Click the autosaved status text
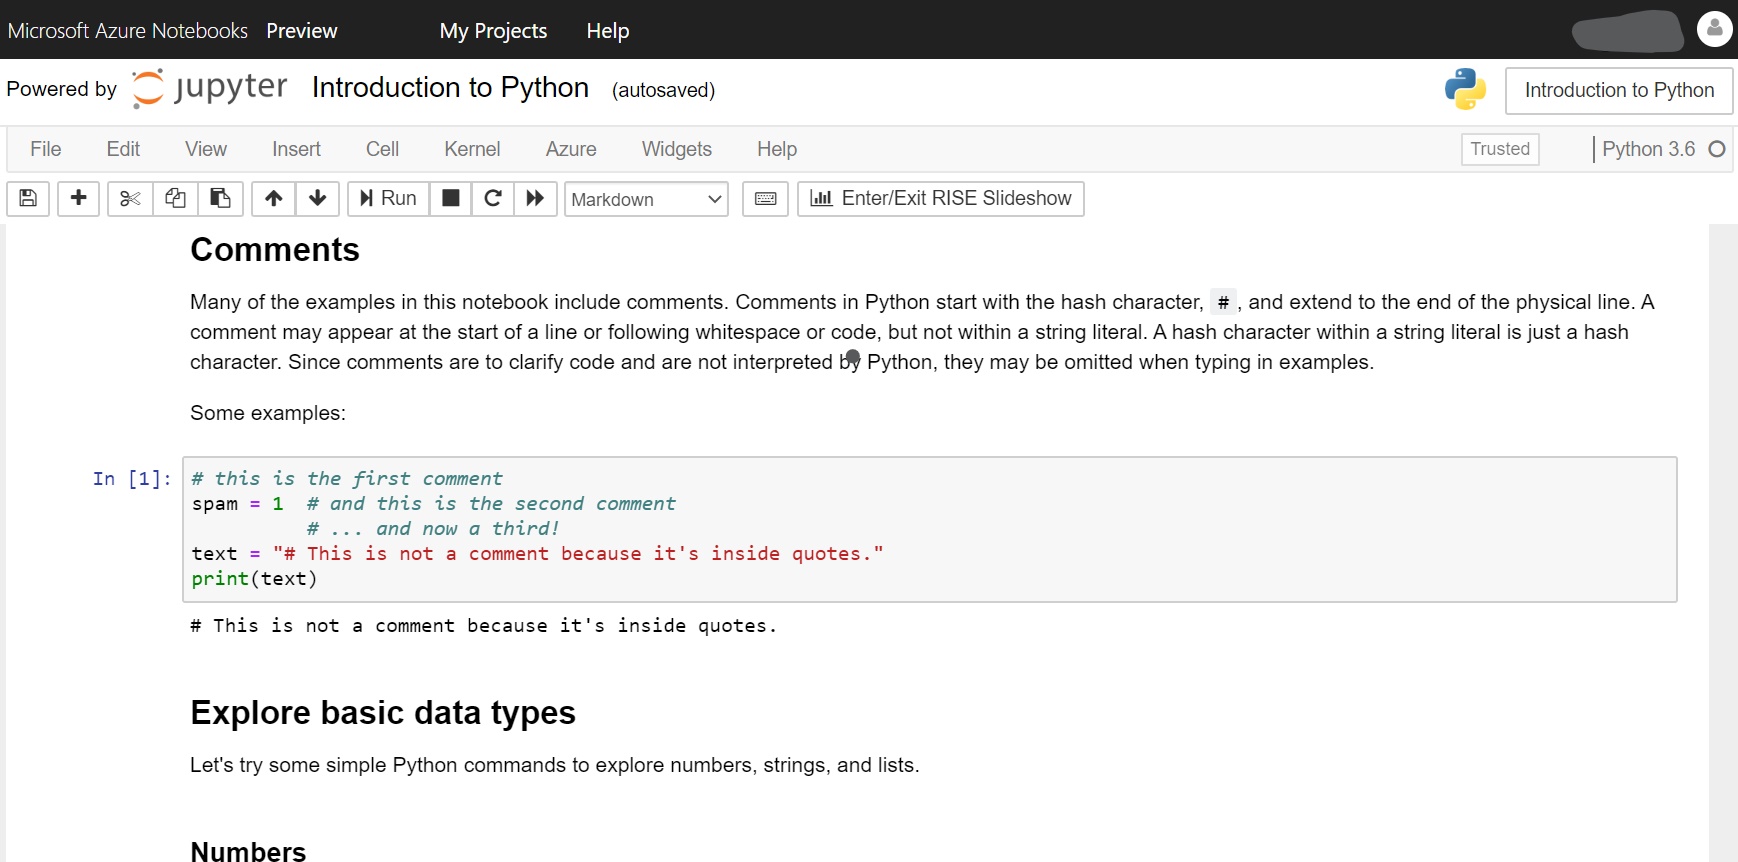Viewport: 1738px width, 862px height. [663, 90]
